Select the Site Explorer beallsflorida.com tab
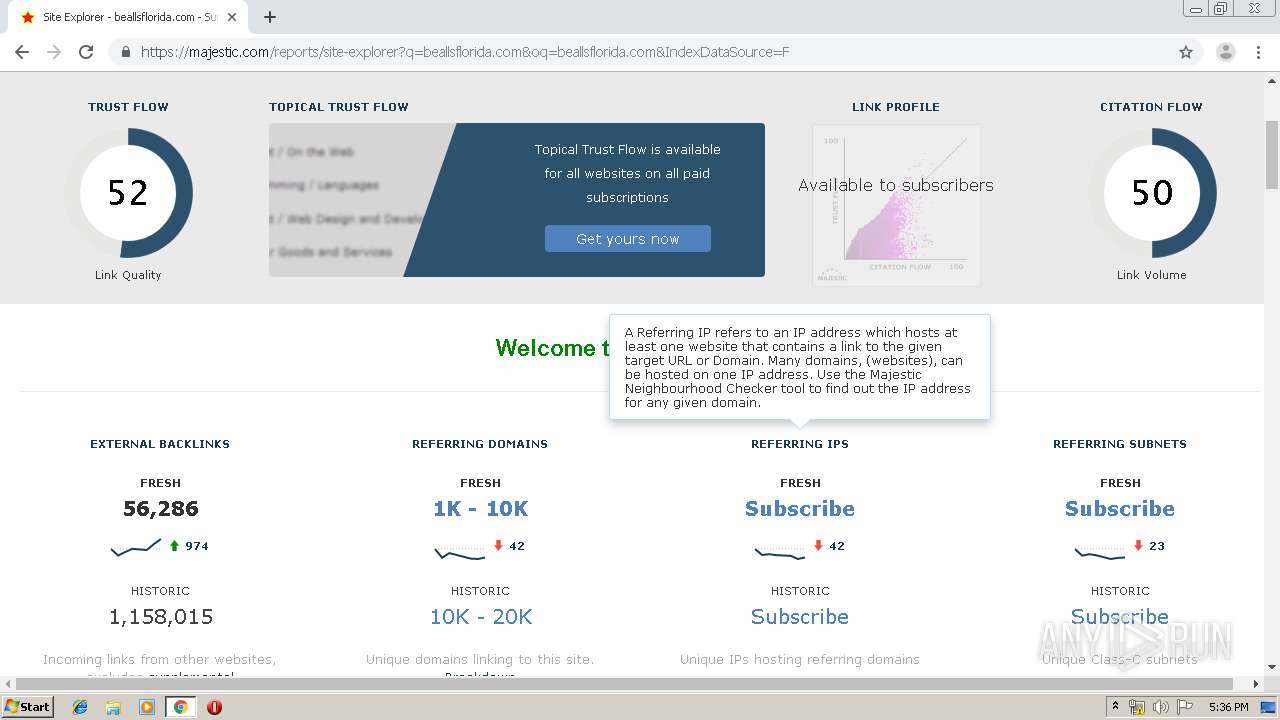 [128, 17]
